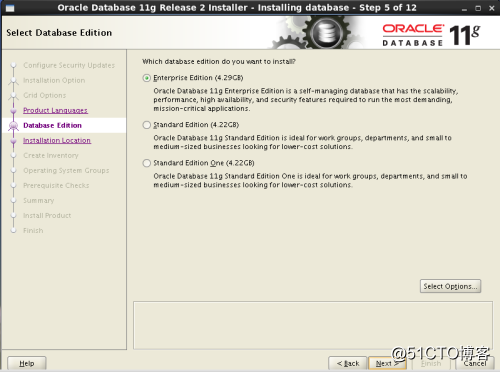500x372 pixels.
Task: Click the 'Select Database Edition' heading
Action: pos(59,33)
